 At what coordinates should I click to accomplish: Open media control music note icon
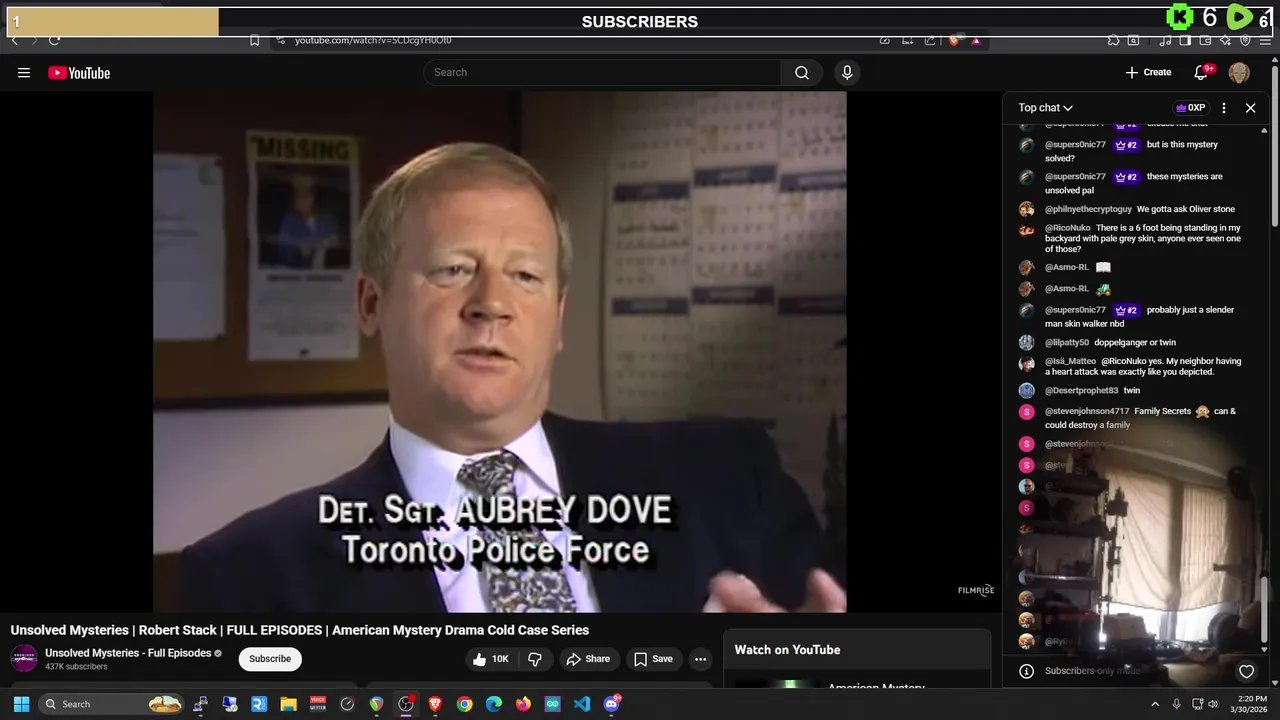point(1165,40)
